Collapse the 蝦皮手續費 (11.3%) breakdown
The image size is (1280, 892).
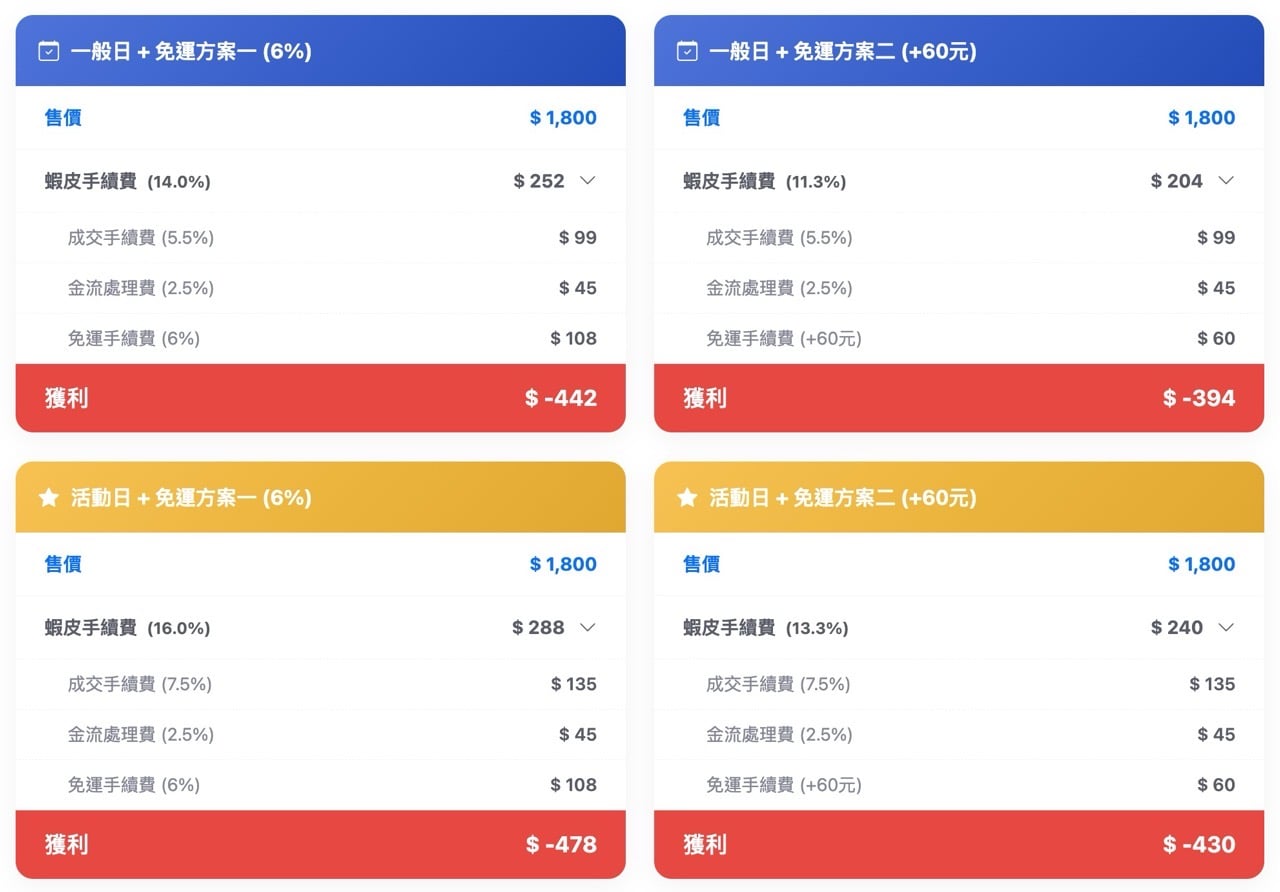[x=1227, y=181]
